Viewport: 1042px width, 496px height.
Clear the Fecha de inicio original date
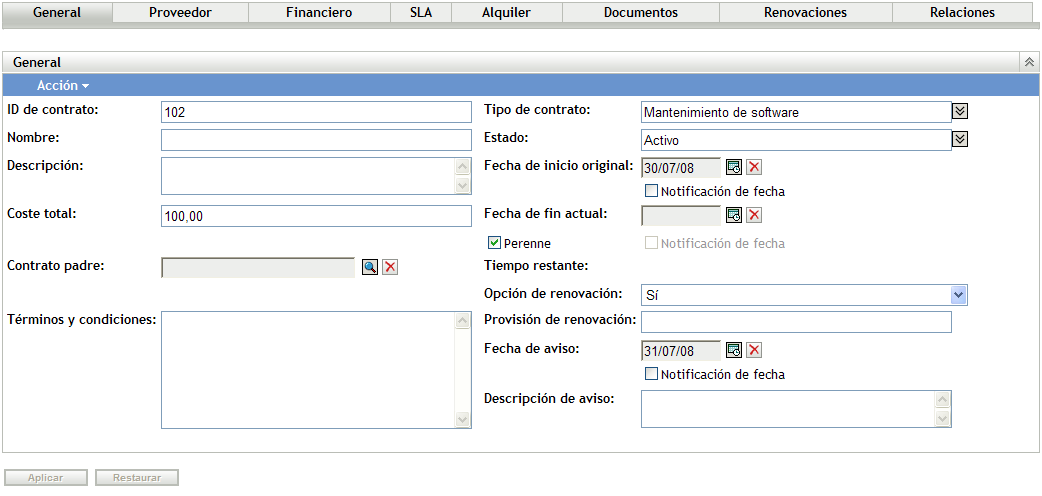[x=754, y=167]
